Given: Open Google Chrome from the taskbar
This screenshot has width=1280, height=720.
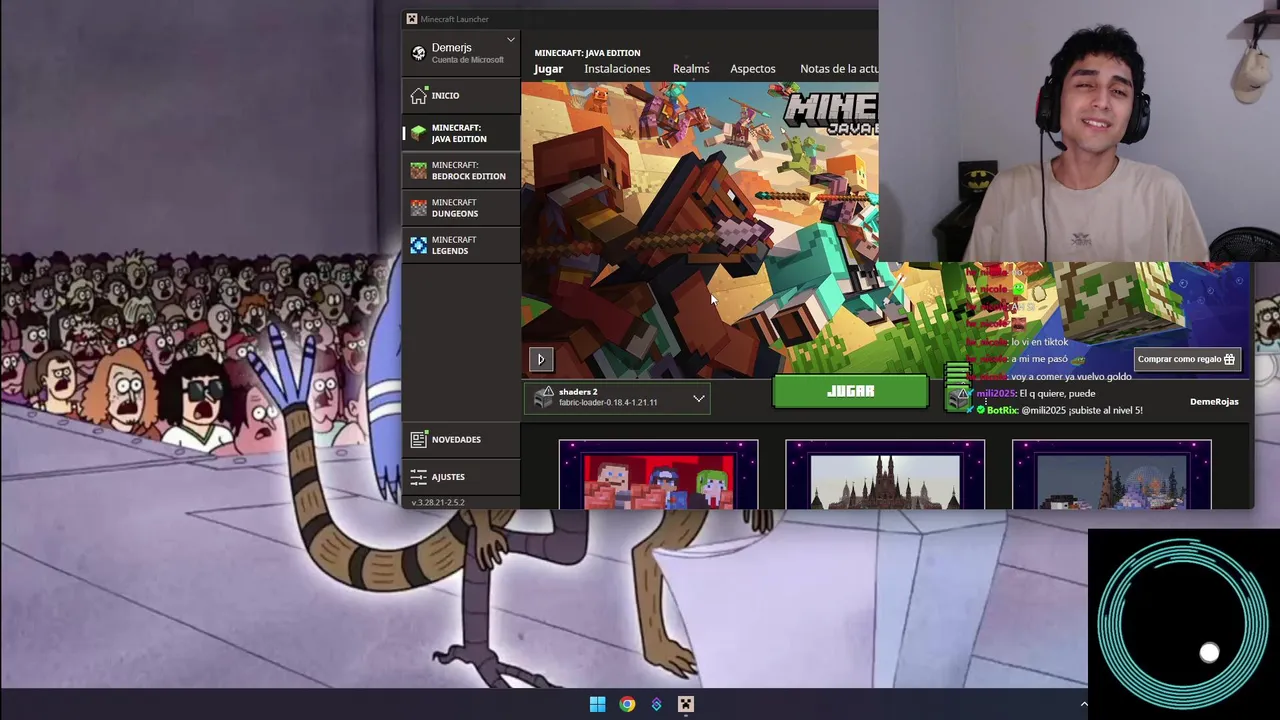Looking at the screenshot, I should click(627, 704).
